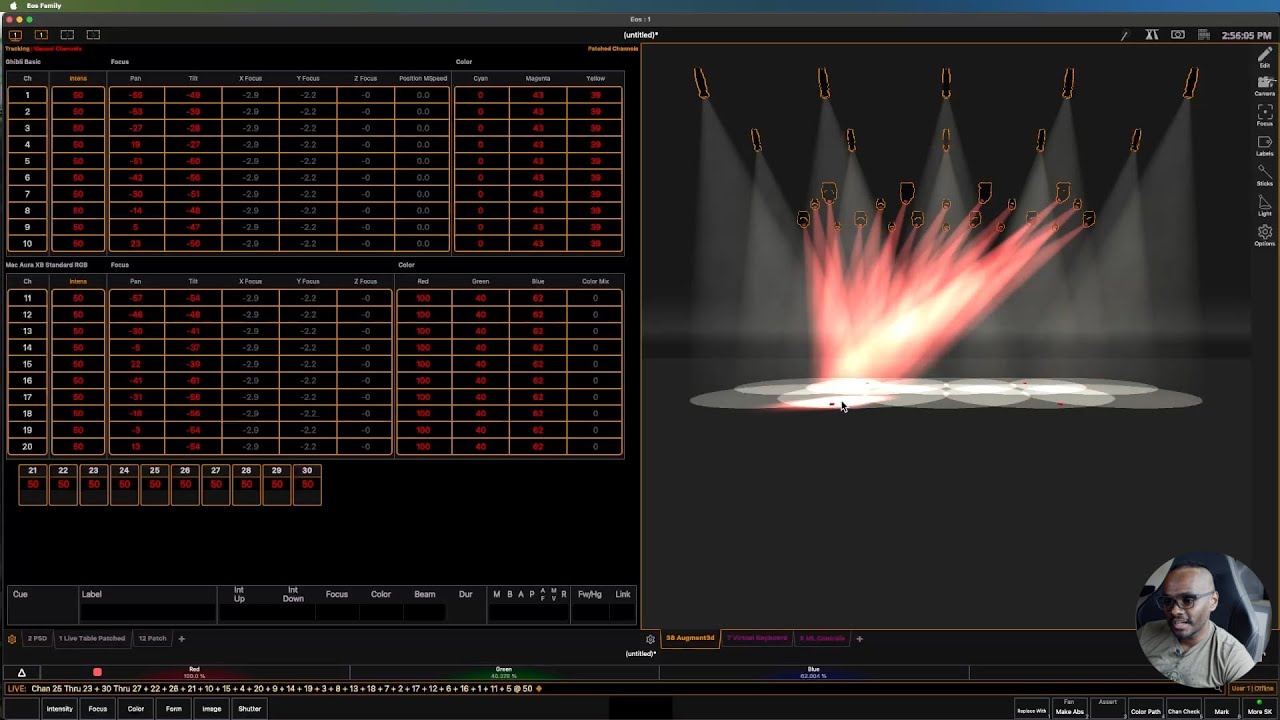
Task: Open the 12 Patch tab
Action: (153, 638)
